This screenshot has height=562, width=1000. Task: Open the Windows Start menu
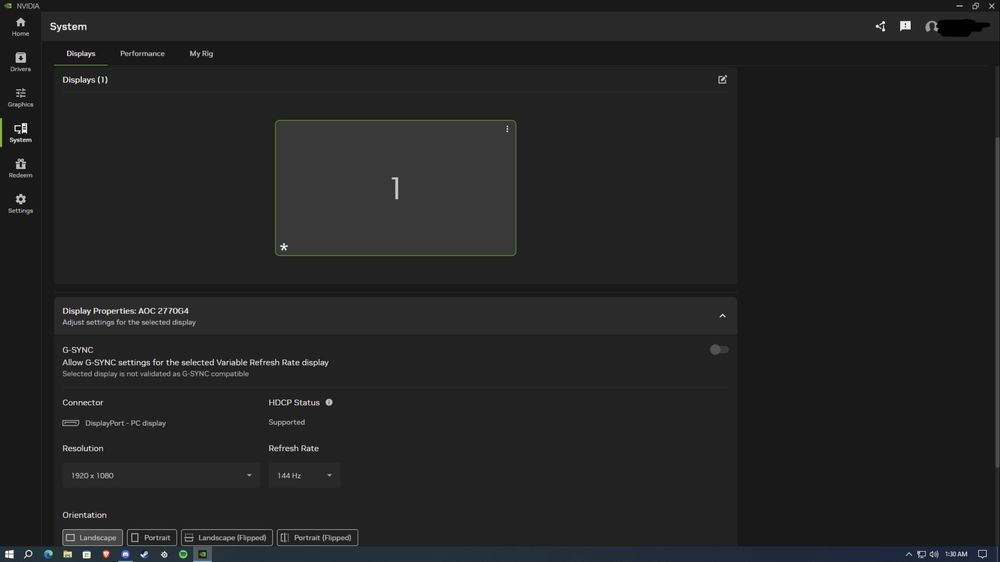[x=9, y=554]
